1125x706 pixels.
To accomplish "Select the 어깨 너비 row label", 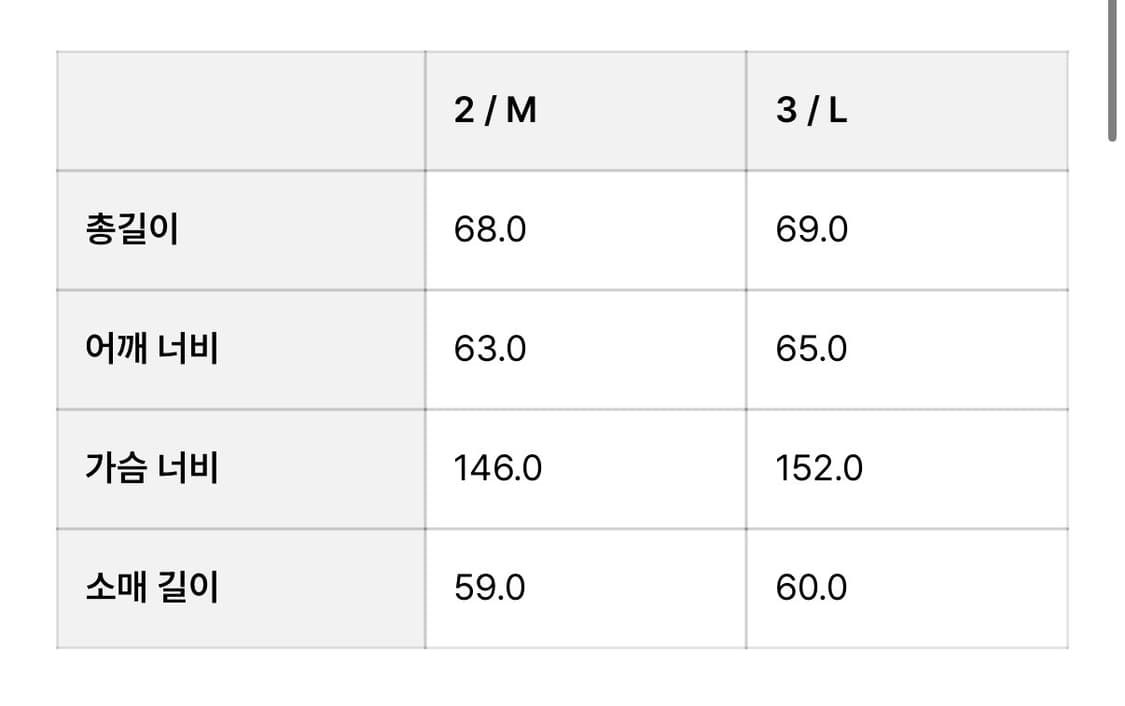I will (152, 349).
